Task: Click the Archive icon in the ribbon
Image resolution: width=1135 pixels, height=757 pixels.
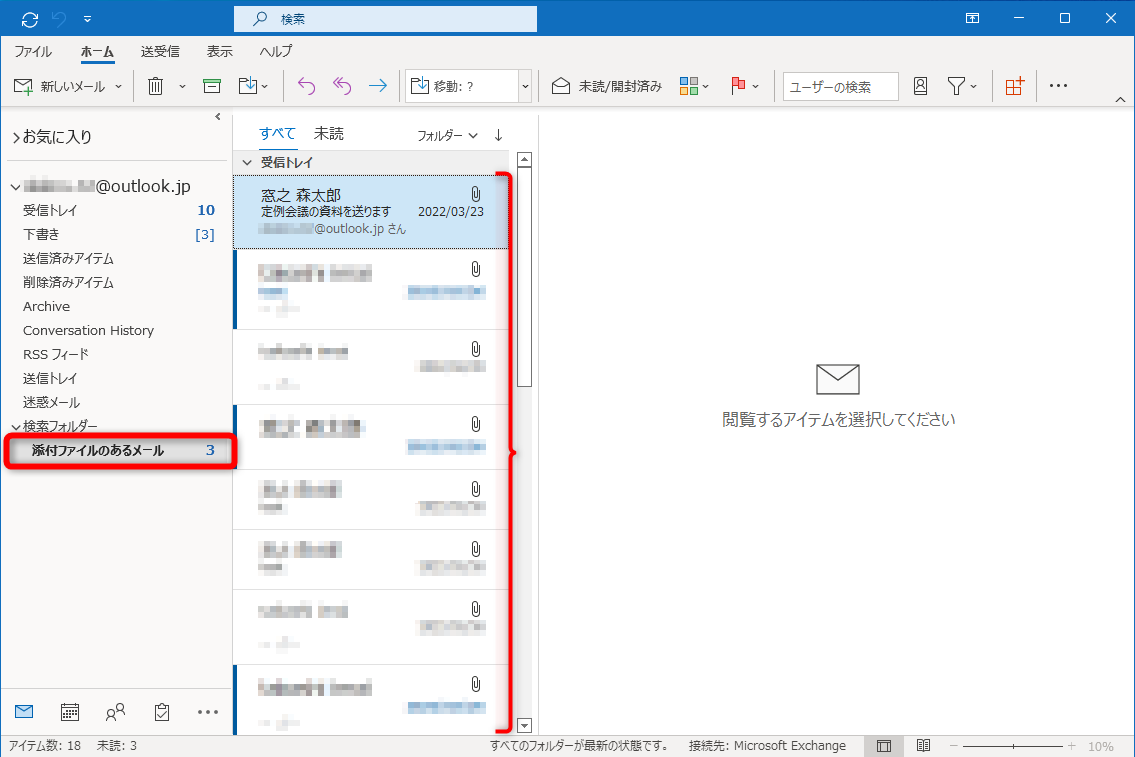Action: (212, 86)
